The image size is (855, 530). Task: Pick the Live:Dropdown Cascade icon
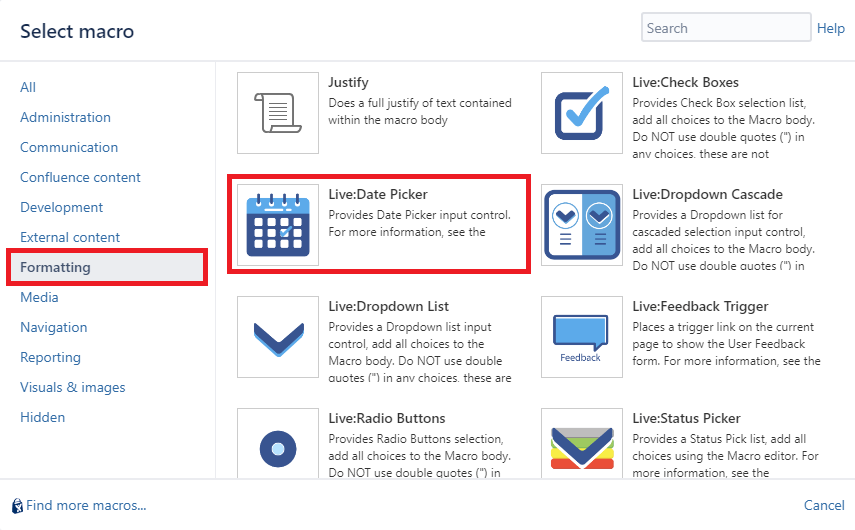[582, 224]
